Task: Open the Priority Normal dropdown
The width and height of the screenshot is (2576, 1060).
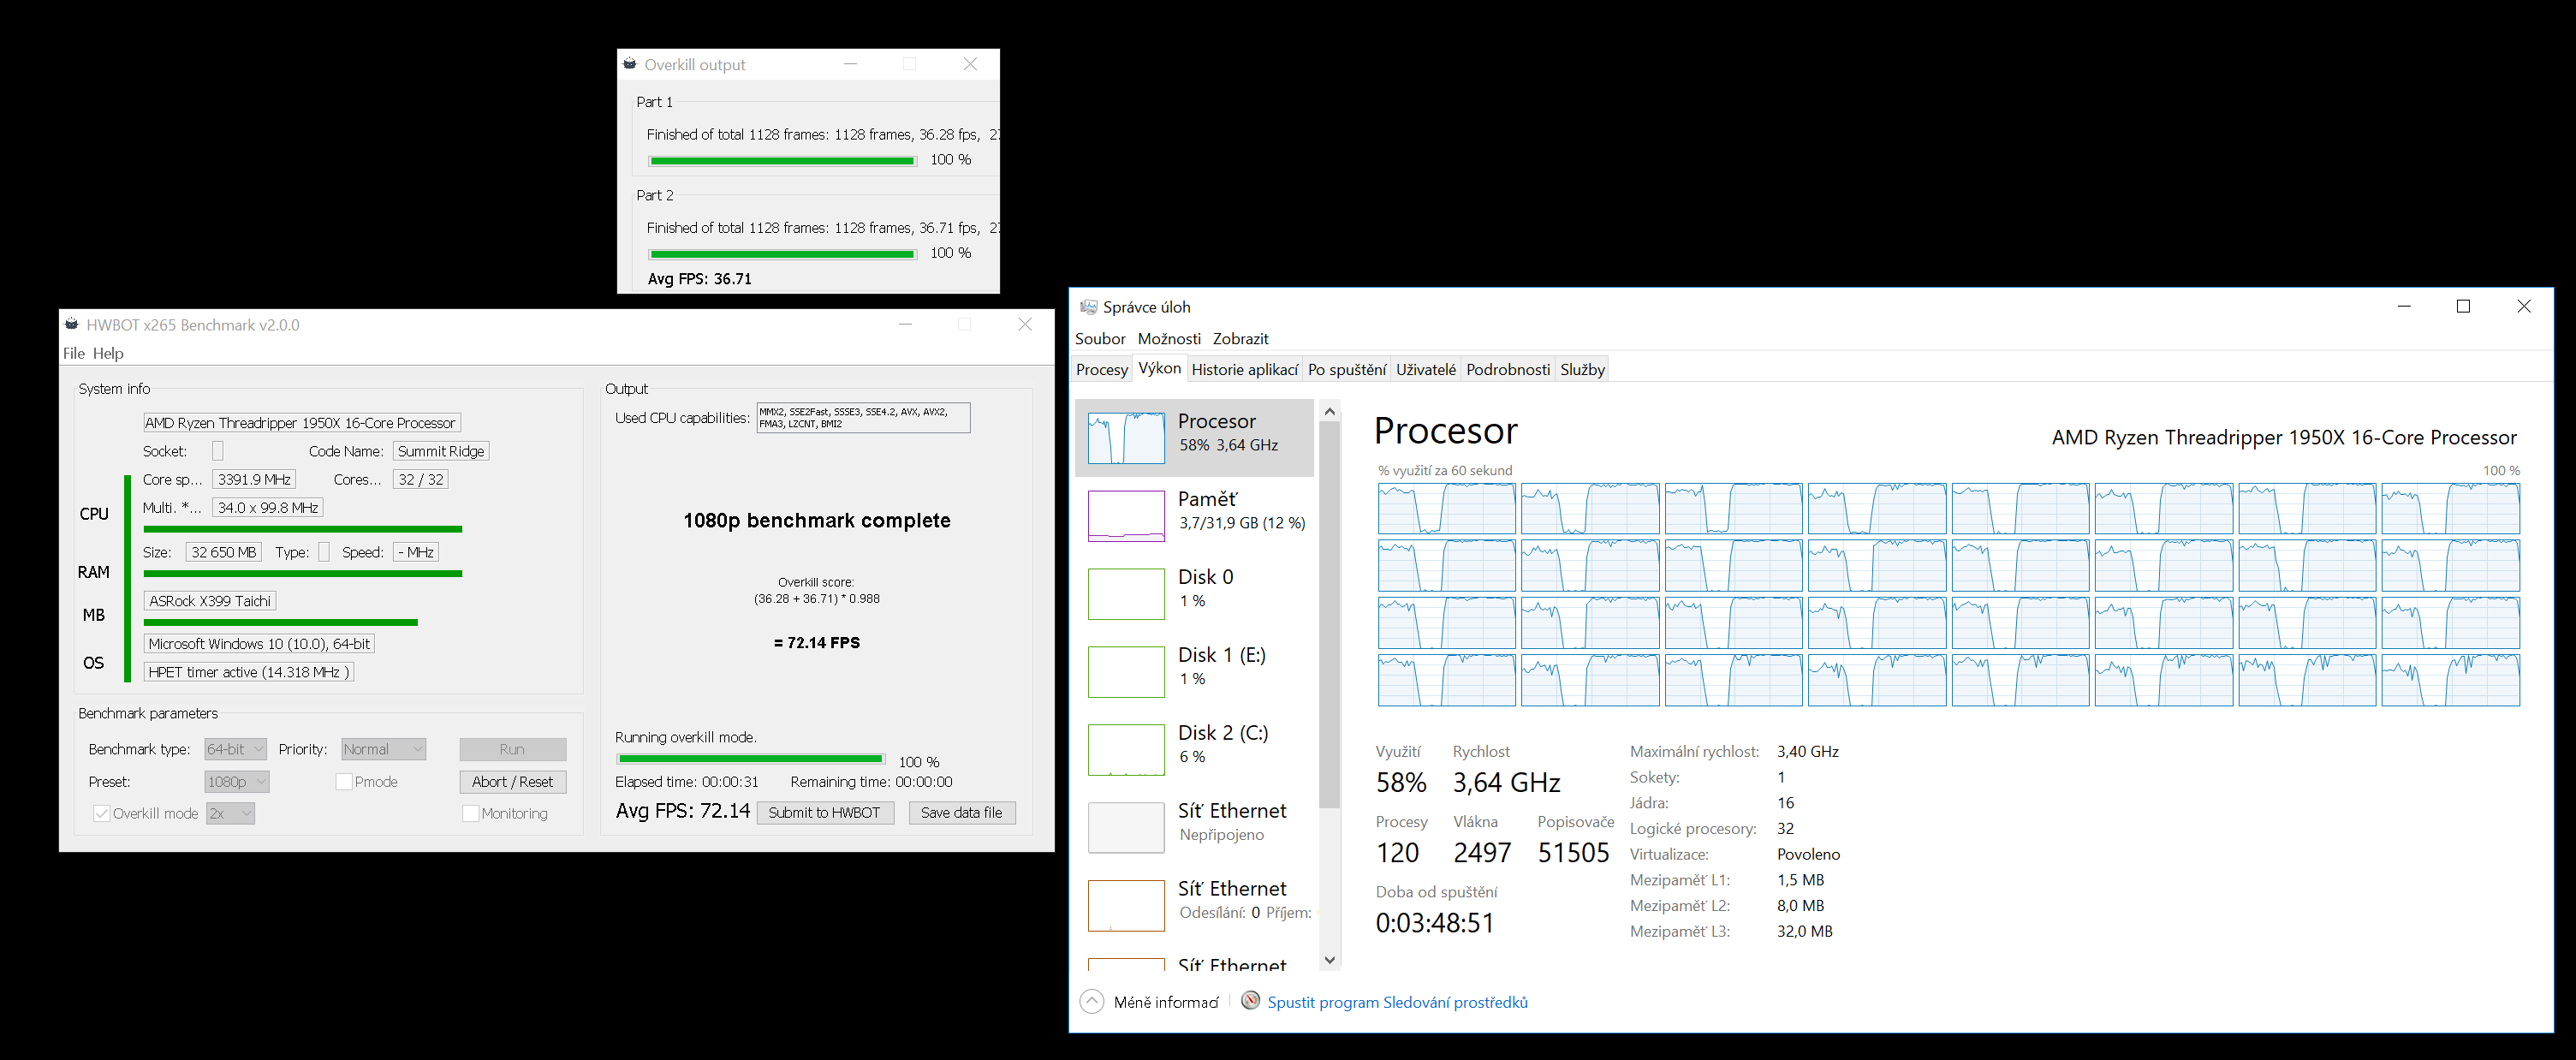Action: 384,749
